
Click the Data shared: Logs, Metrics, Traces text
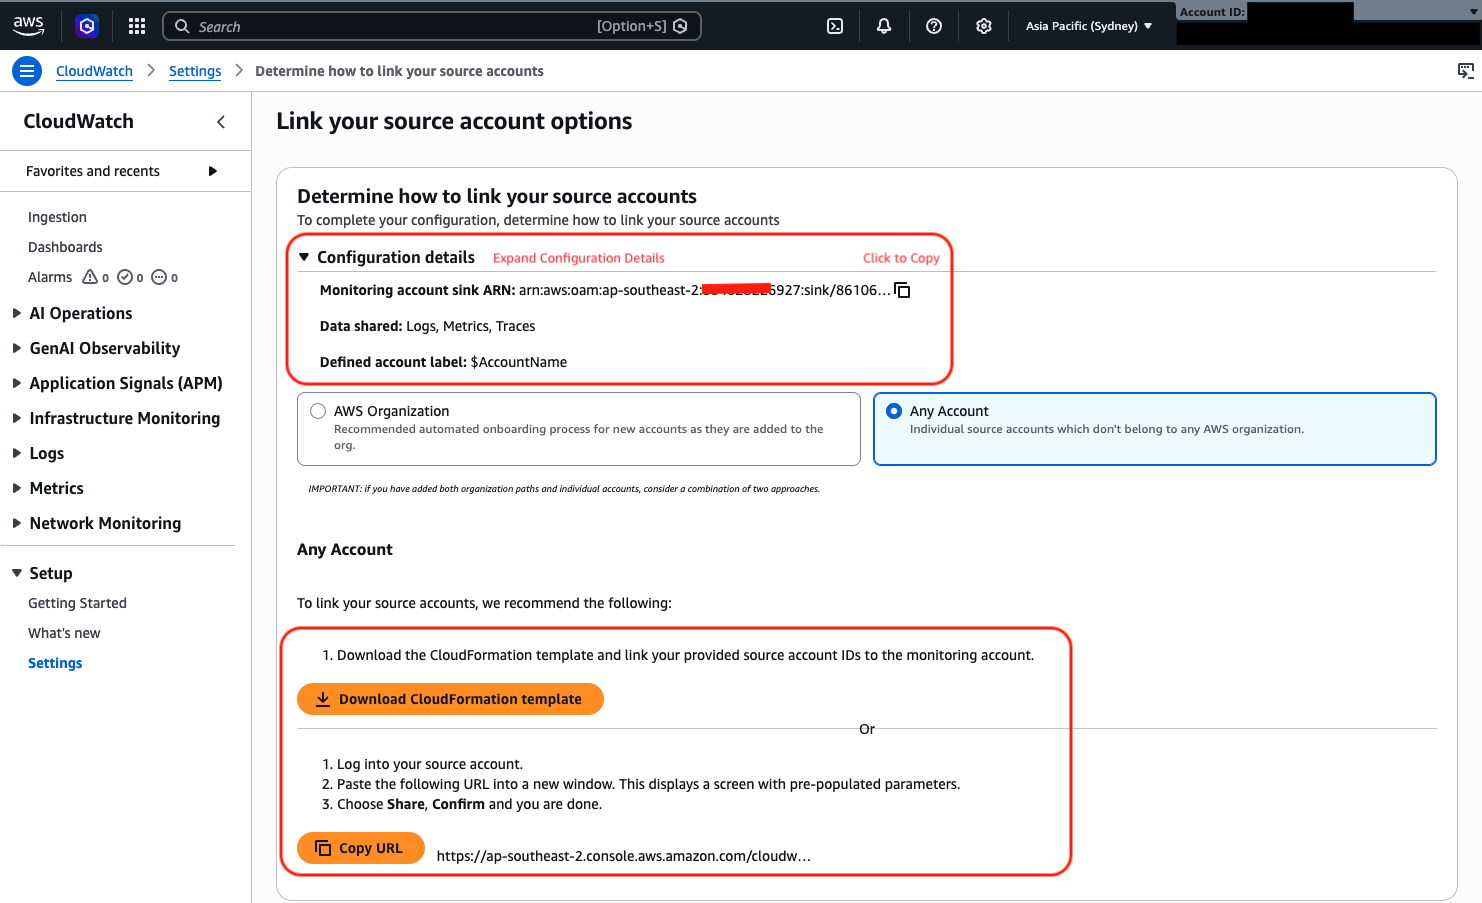[x=427, y=326]
